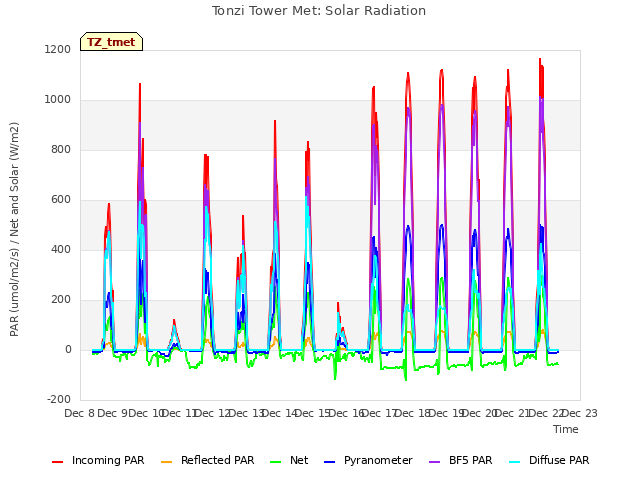Screen dimensions: 640x480
Task: Click the blue Pyranometer legend swatch
Action: point(329,462)
